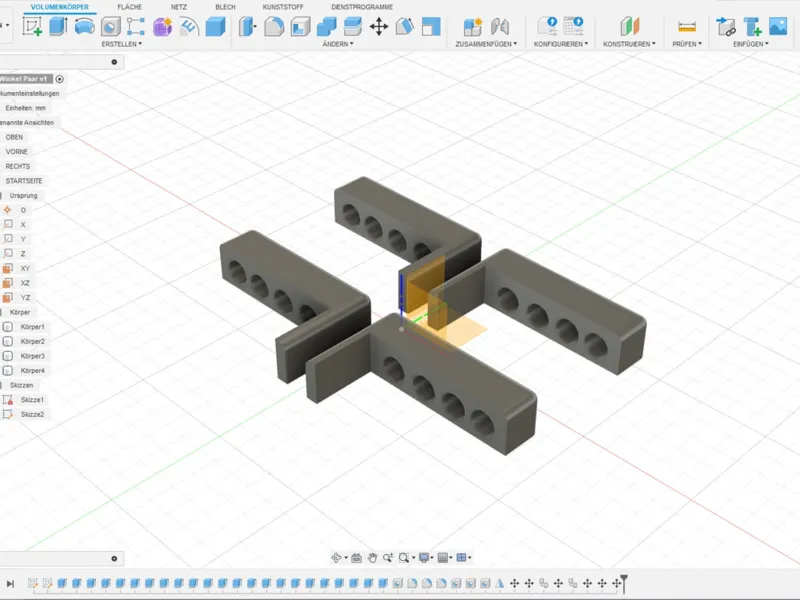Screen dimensions: 800x600
Task: Toggle the XY origin plane icon
Action: pyautogui.click(x=8, y=268)
